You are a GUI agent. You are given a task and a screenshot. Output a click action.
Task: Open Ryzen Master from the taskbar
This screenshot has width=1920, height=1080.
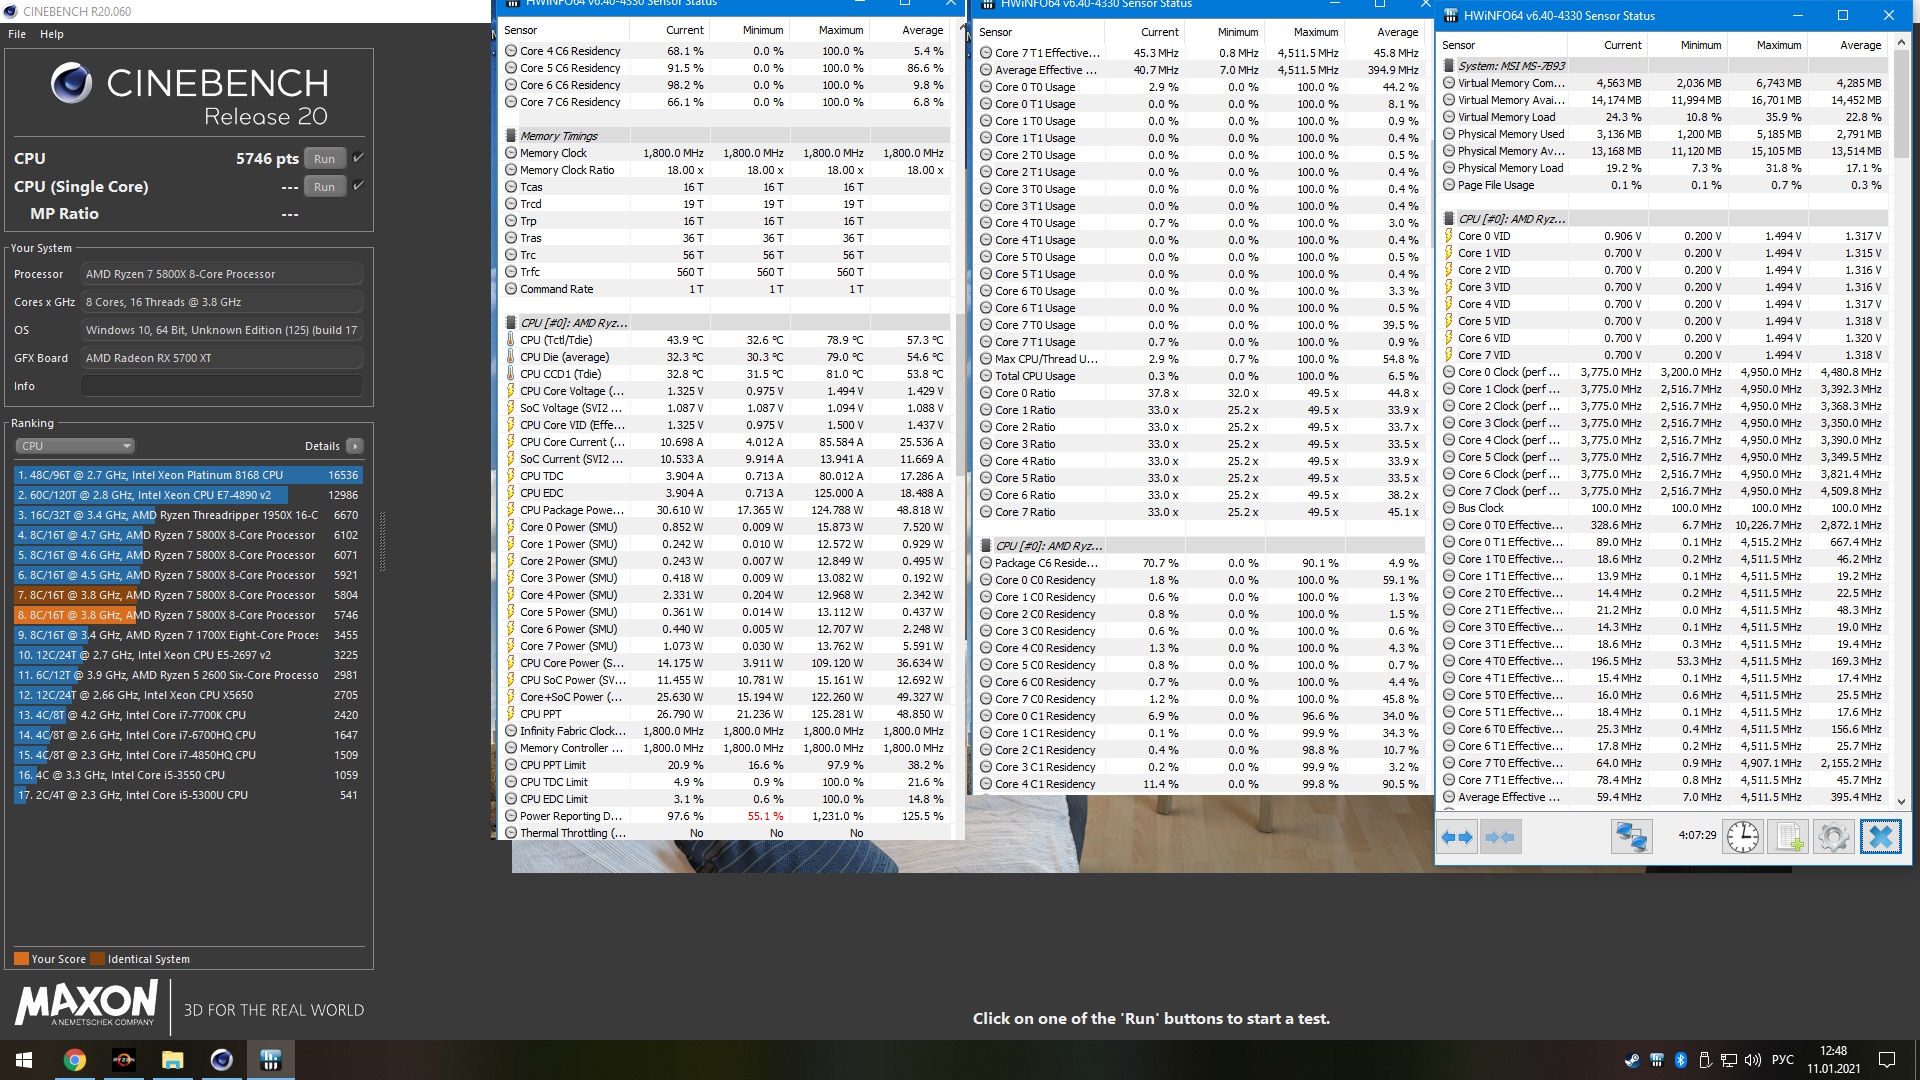[124, 1060]
